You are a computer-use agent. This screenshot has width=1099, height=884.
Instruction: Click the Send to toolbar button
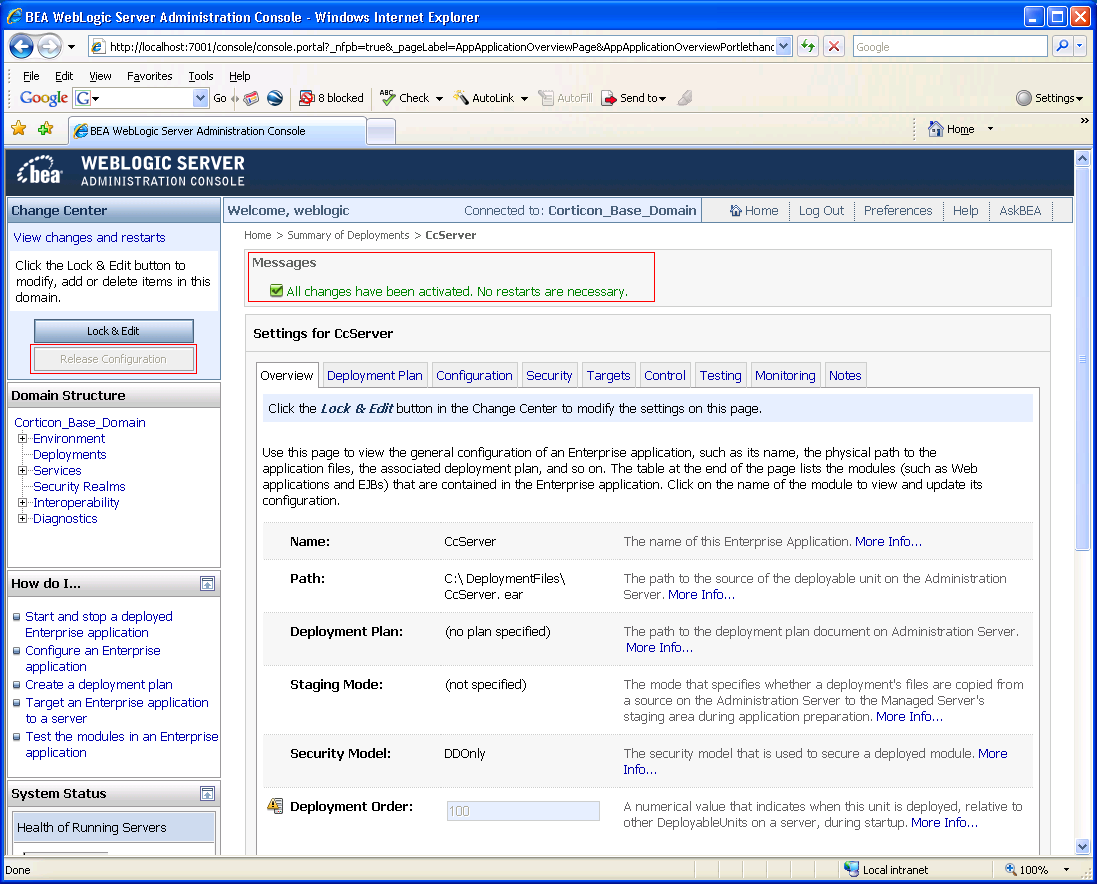coord(634,98)
